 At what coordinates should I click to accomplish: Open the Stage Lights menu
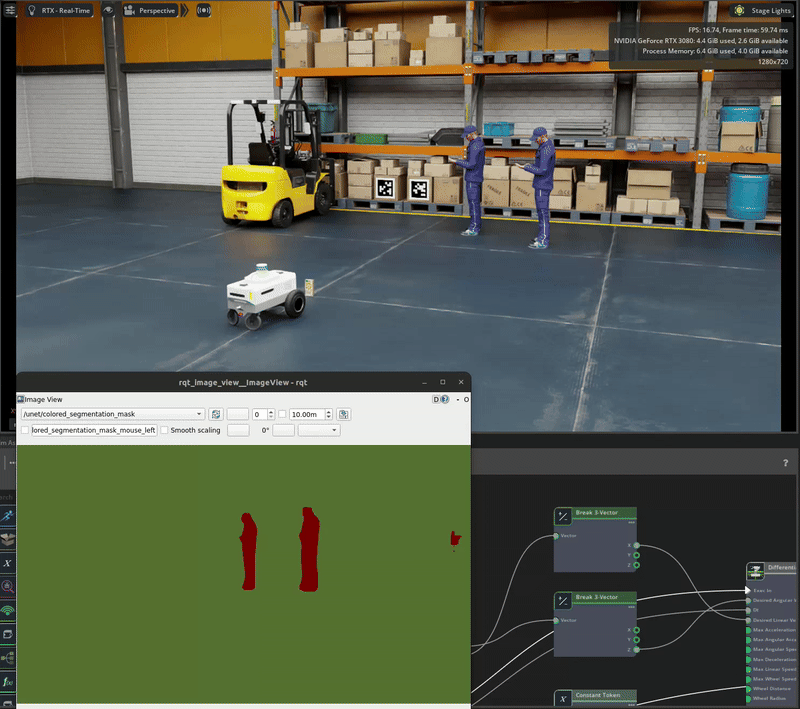click(x=763, y=10)
